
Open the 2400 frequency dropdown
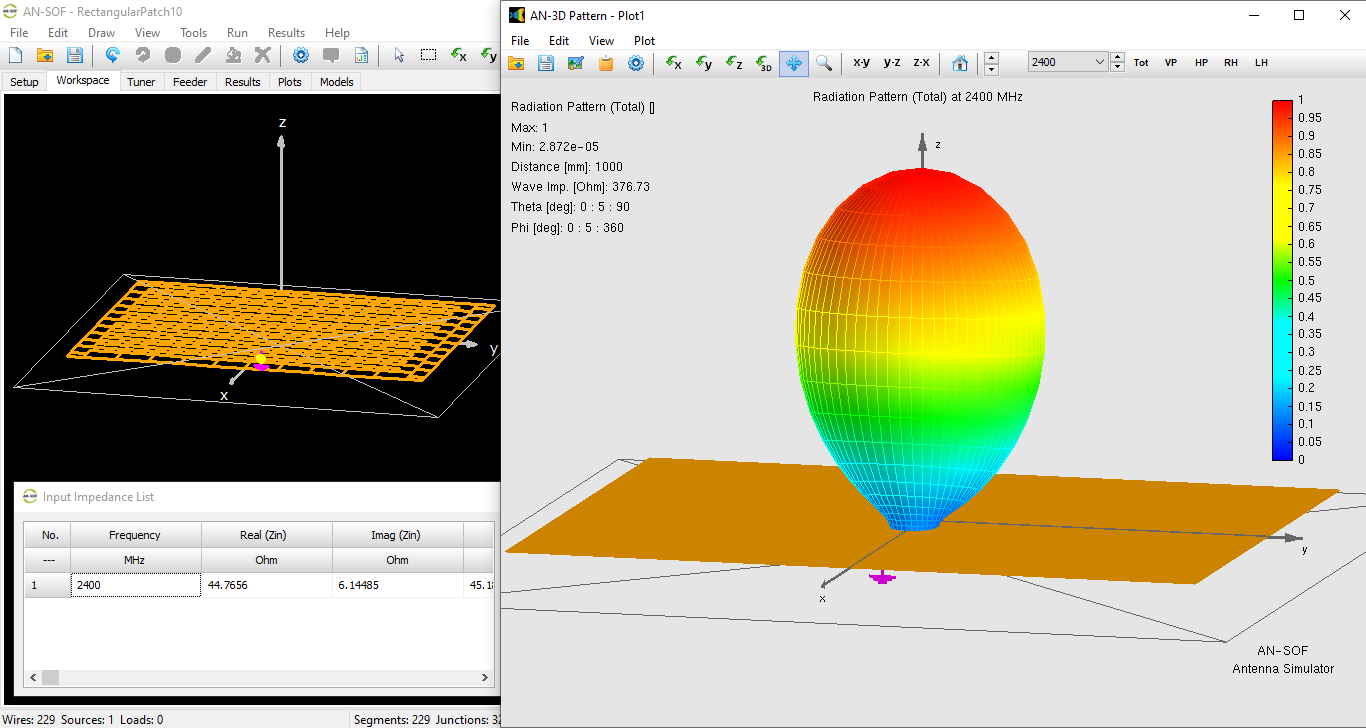click(1100, 62)
